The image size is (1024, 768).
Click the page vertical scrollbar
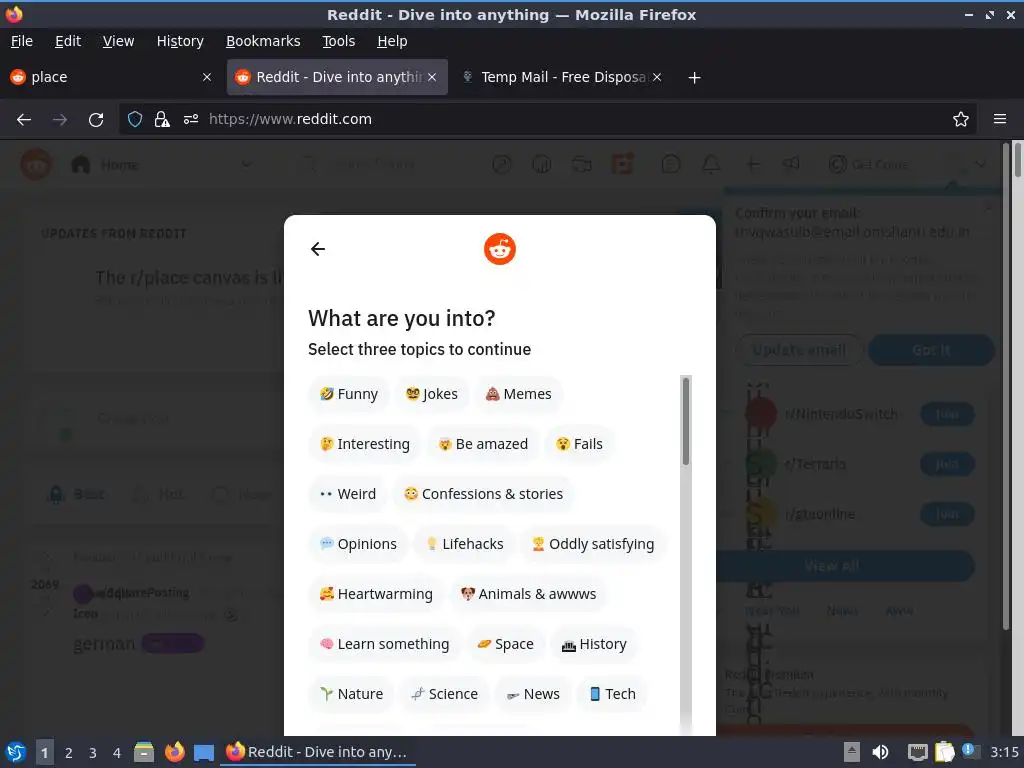(x=1017, y=160)
